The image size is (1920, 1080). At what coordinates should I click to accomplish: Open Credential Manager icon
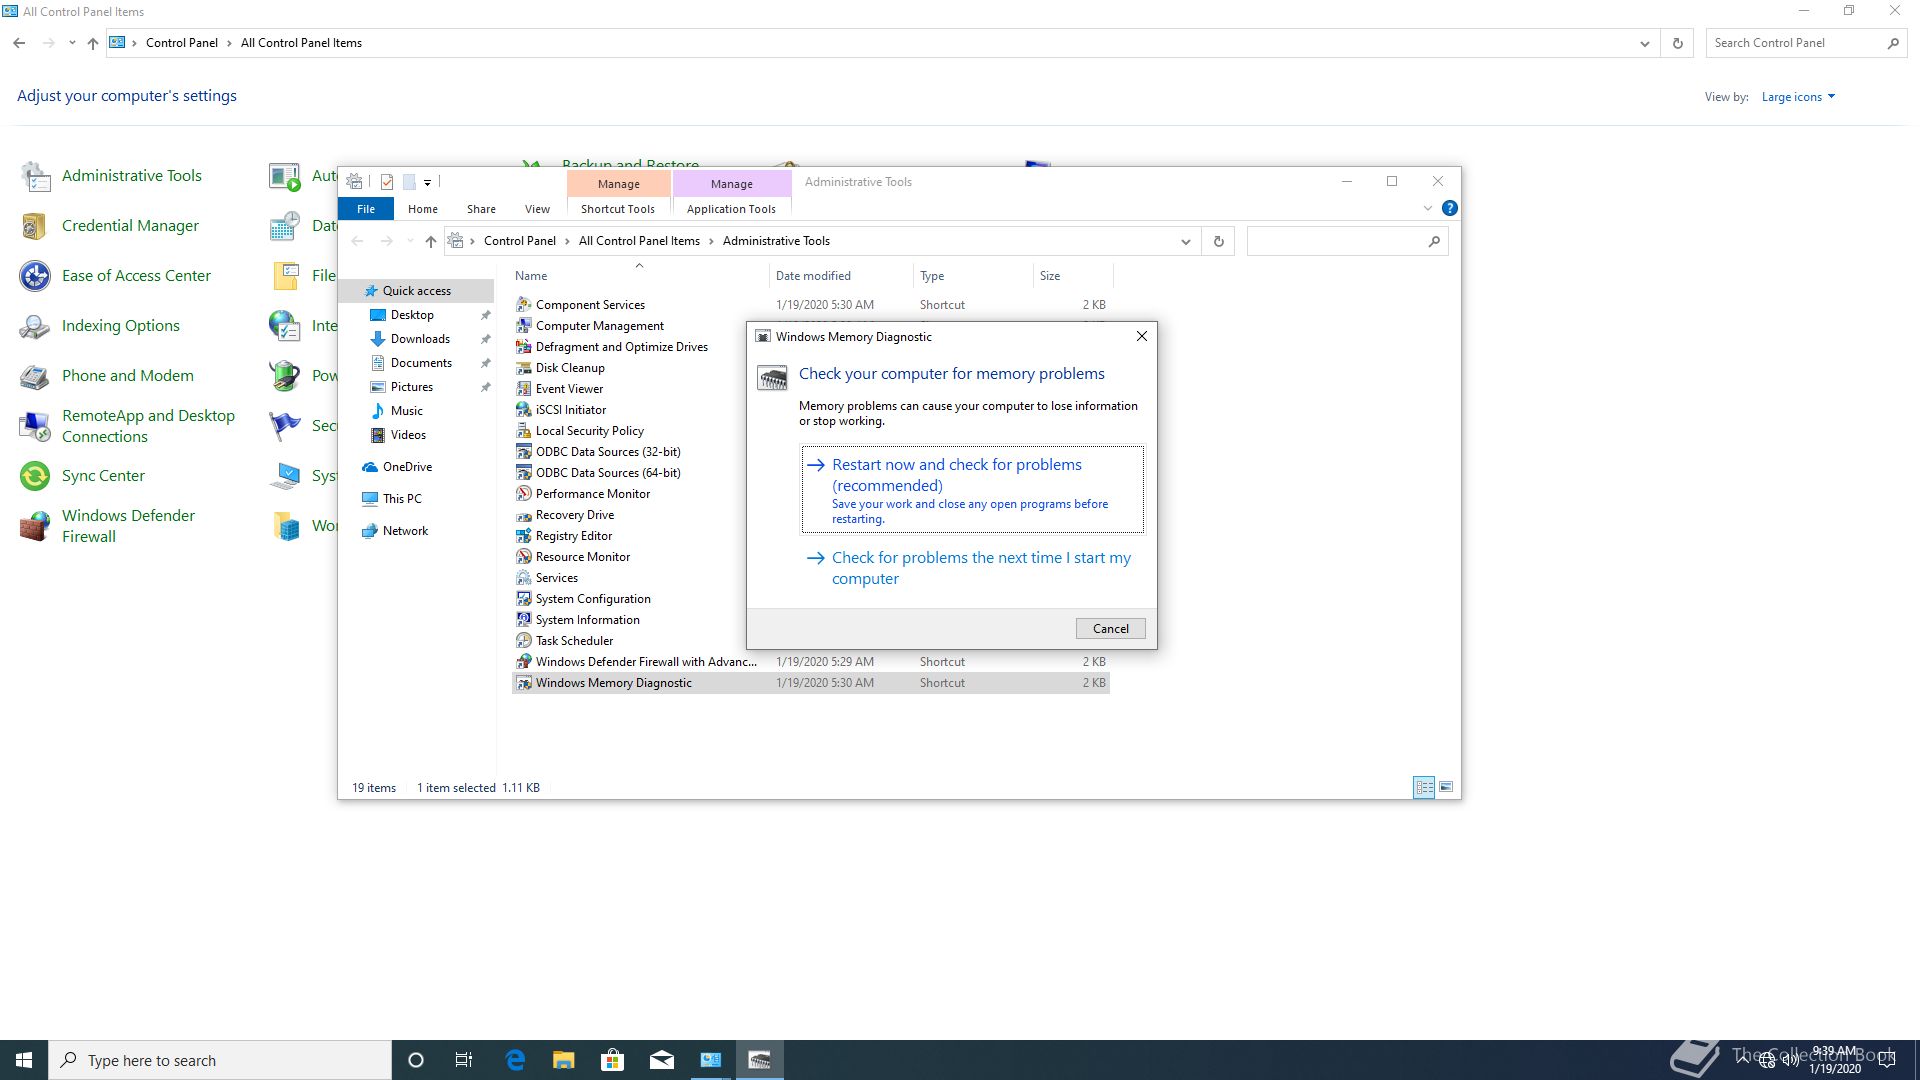coord(36,226)
